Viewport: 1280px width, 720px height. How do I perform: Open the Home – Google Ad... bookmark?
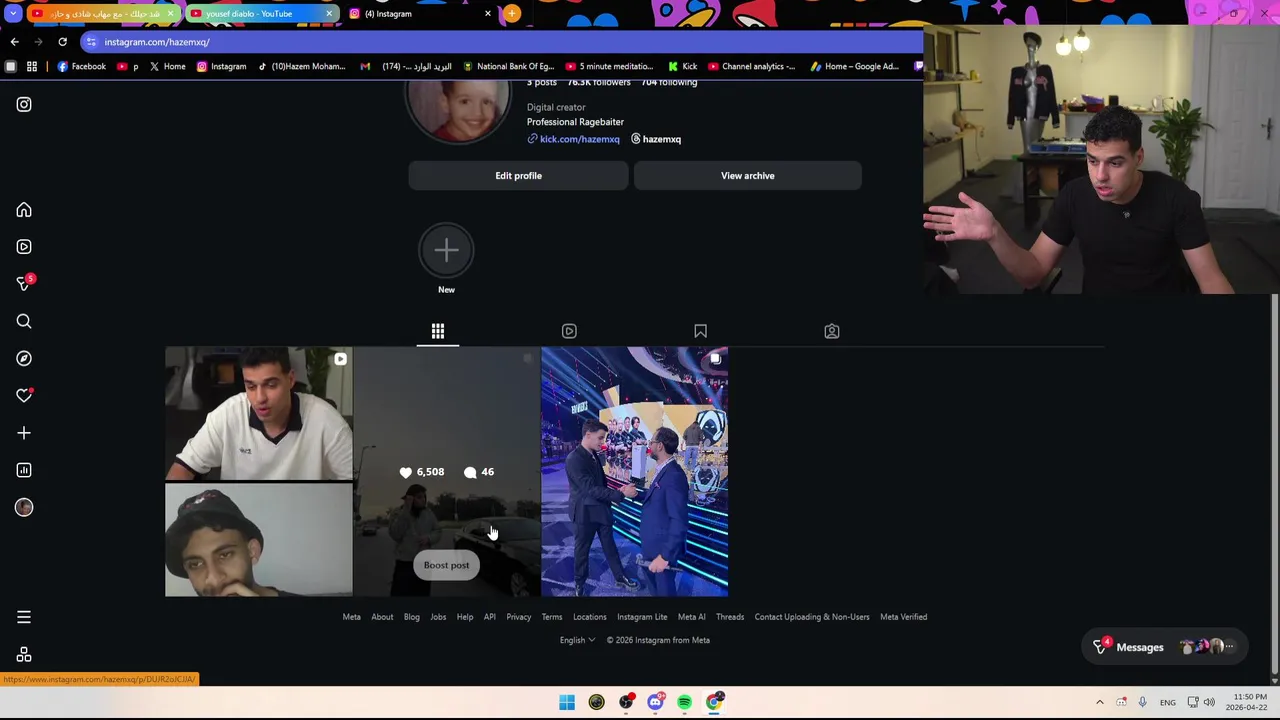pyautogui.click(x=854, y=67)
